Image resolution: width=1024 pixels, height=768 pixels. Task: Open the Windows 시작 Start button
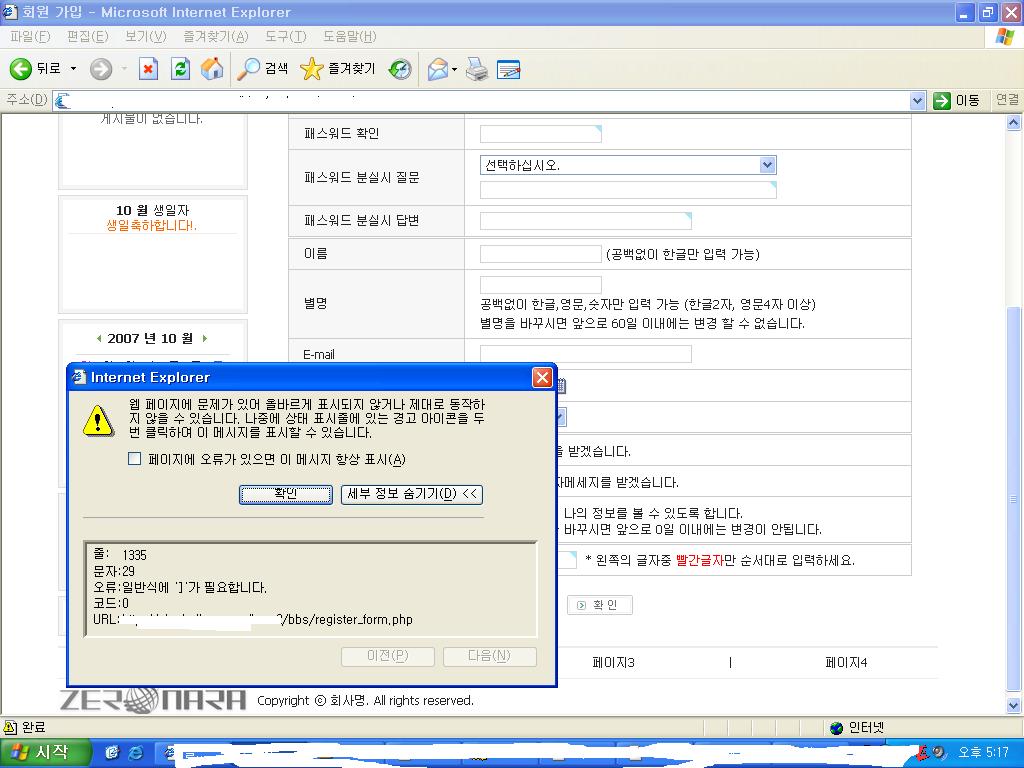(46, 753)
